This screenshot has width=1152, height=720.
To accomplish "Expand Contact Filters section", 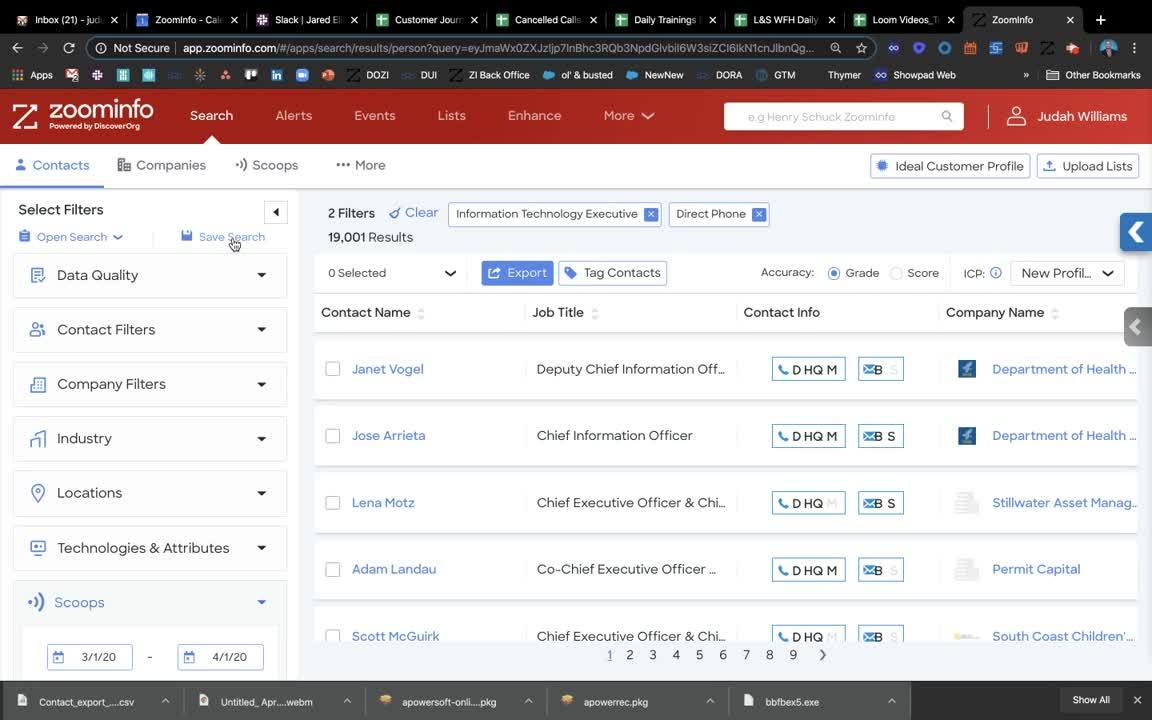I will [150, 330].
